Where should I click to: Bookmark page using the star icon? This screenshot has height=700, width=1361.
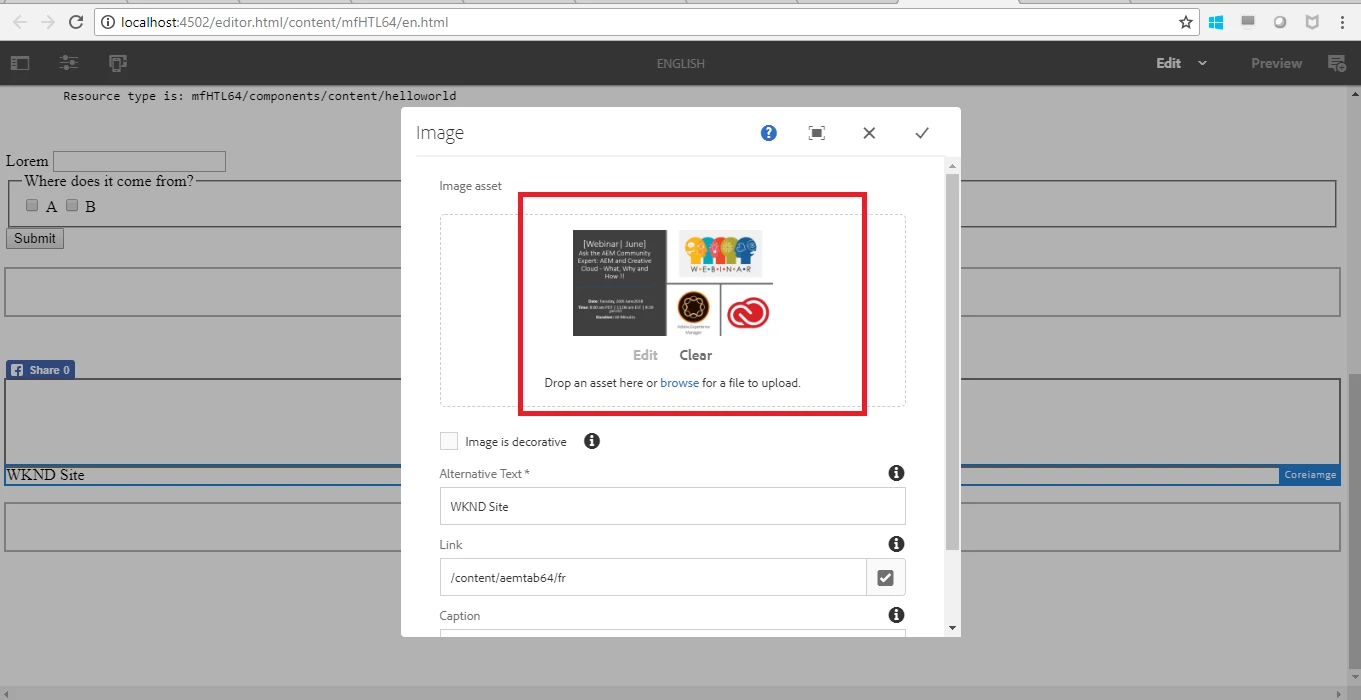point(1186,22)
